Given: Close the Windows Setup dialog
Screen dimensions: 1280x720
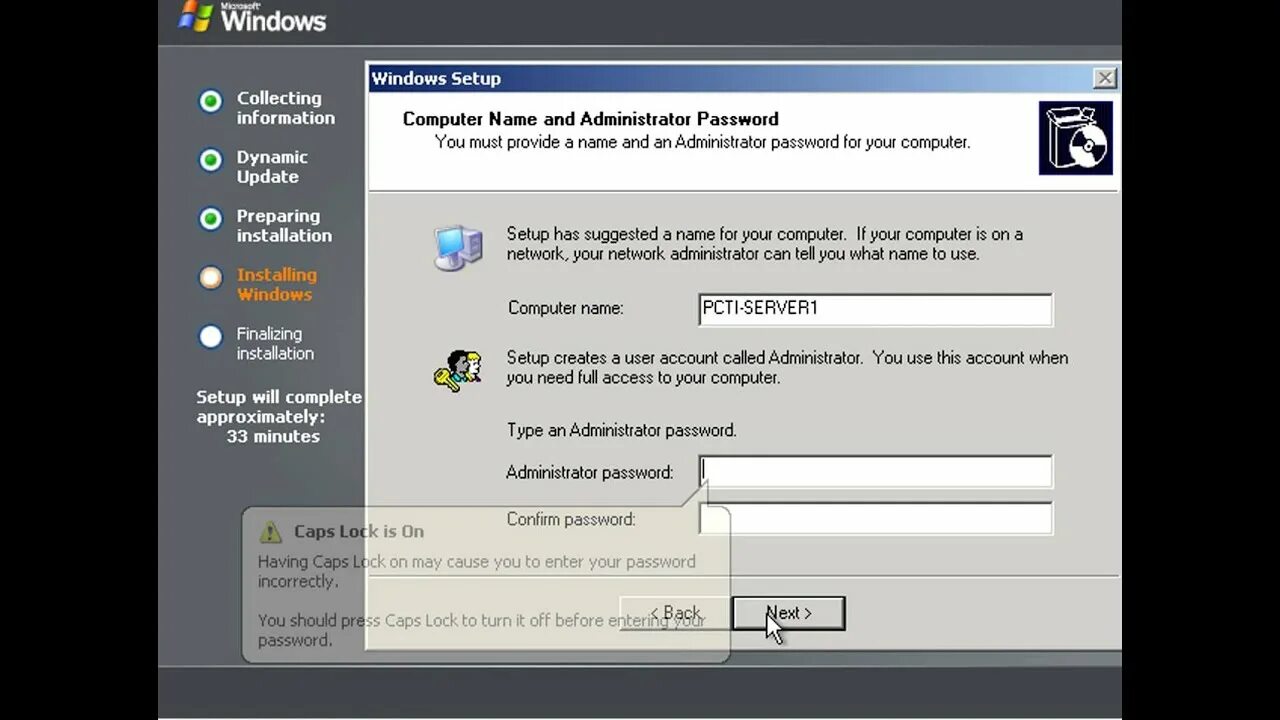Looking at the screenshot, I should (x=1104, y=78).
